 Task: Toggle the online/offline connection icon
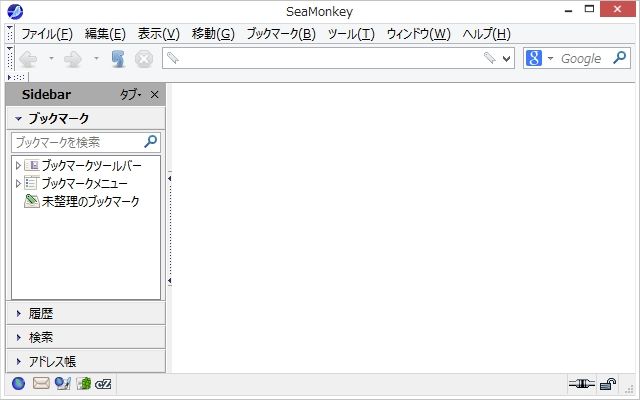(x=582, y=384)
